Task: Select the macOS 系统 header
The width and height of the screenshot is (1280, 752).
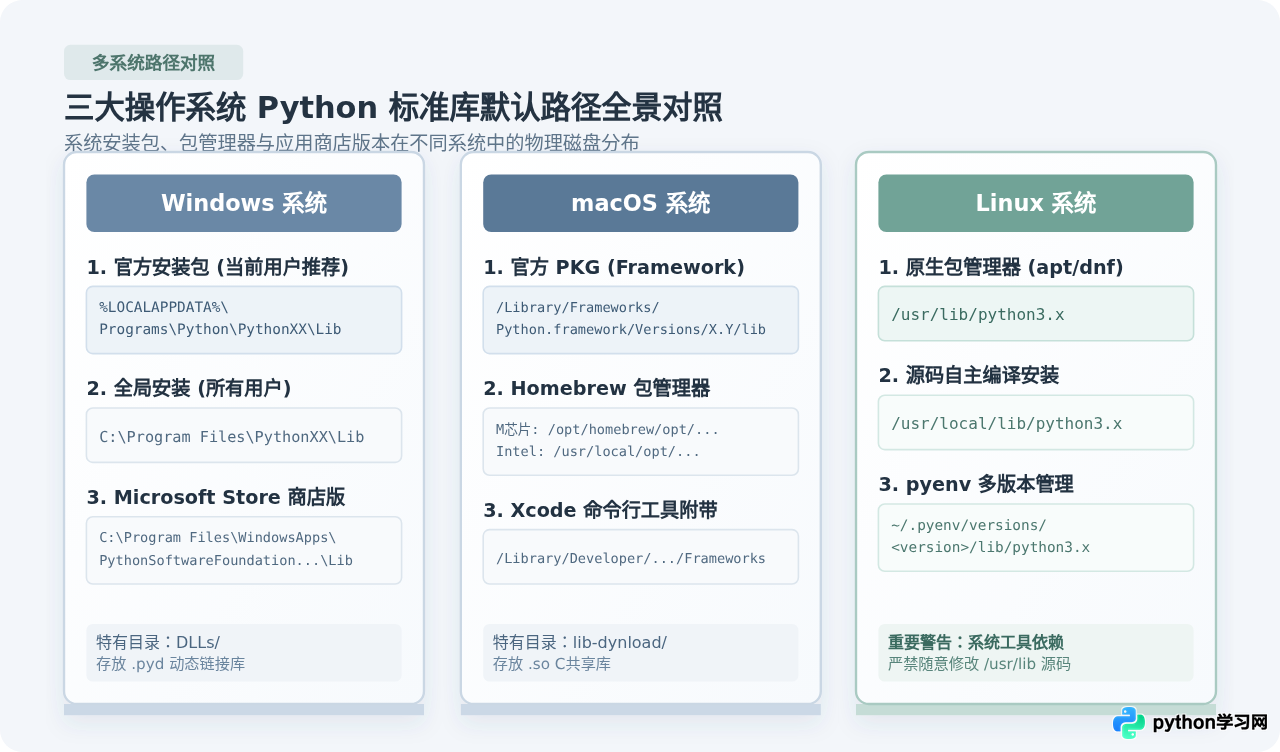Action: coord(640,203)
